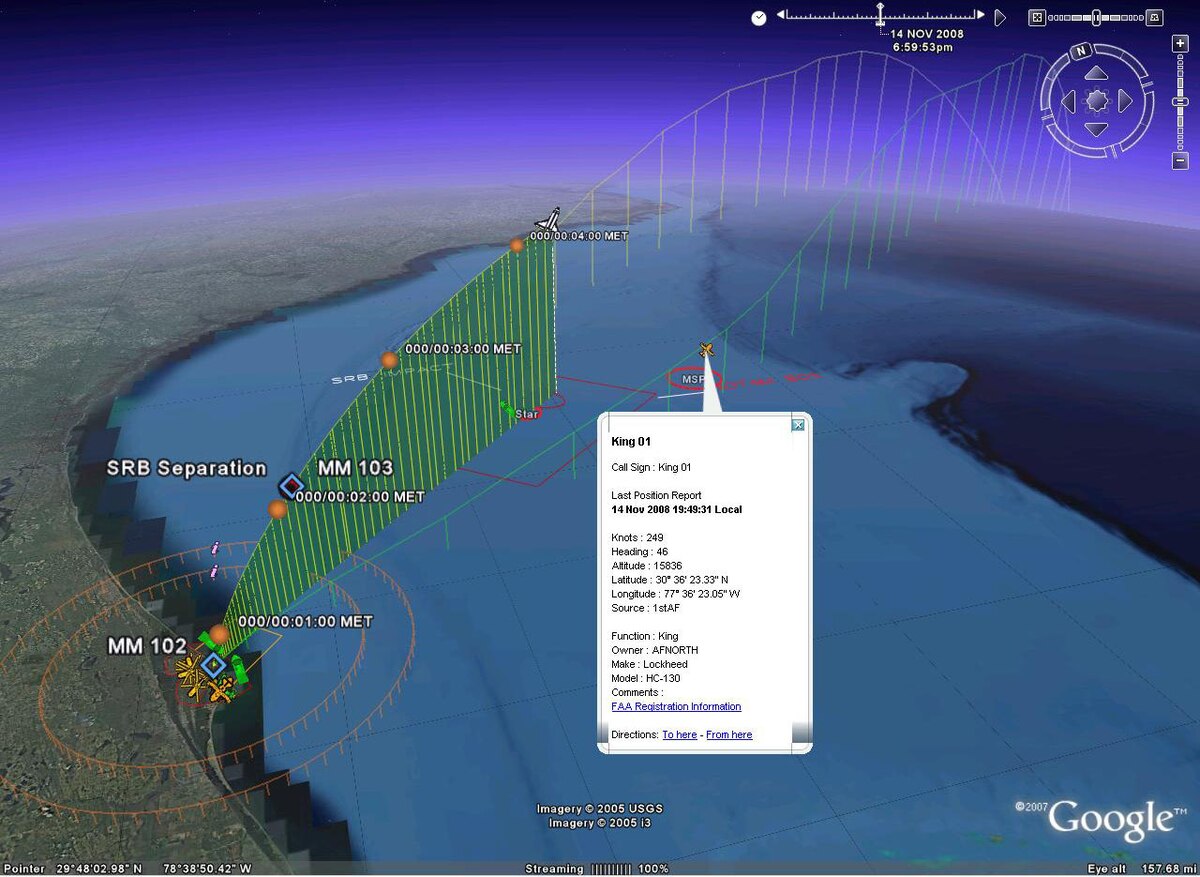The height and width of the screenshot is (877, 1200).
Task: Click the zoom out minus button
Action: point(1180,161)
